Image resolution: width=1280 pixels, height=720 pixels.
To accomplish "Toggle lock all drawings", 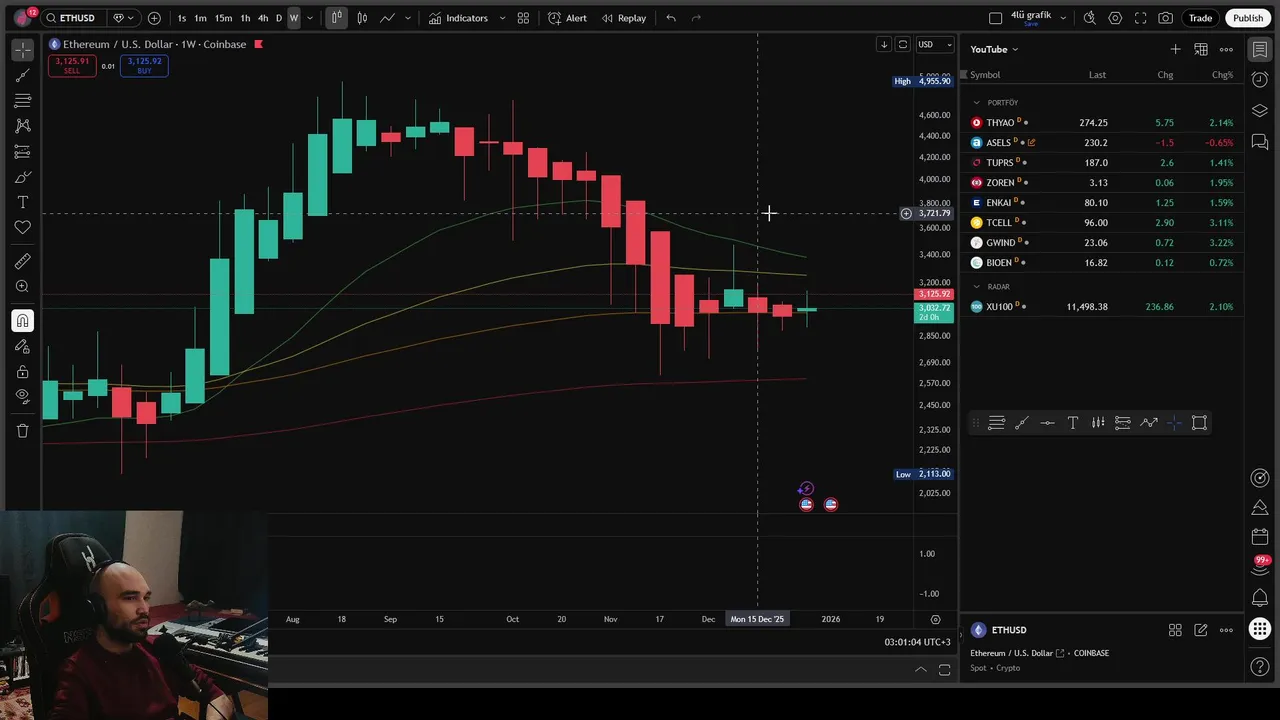I will (22, 372).
